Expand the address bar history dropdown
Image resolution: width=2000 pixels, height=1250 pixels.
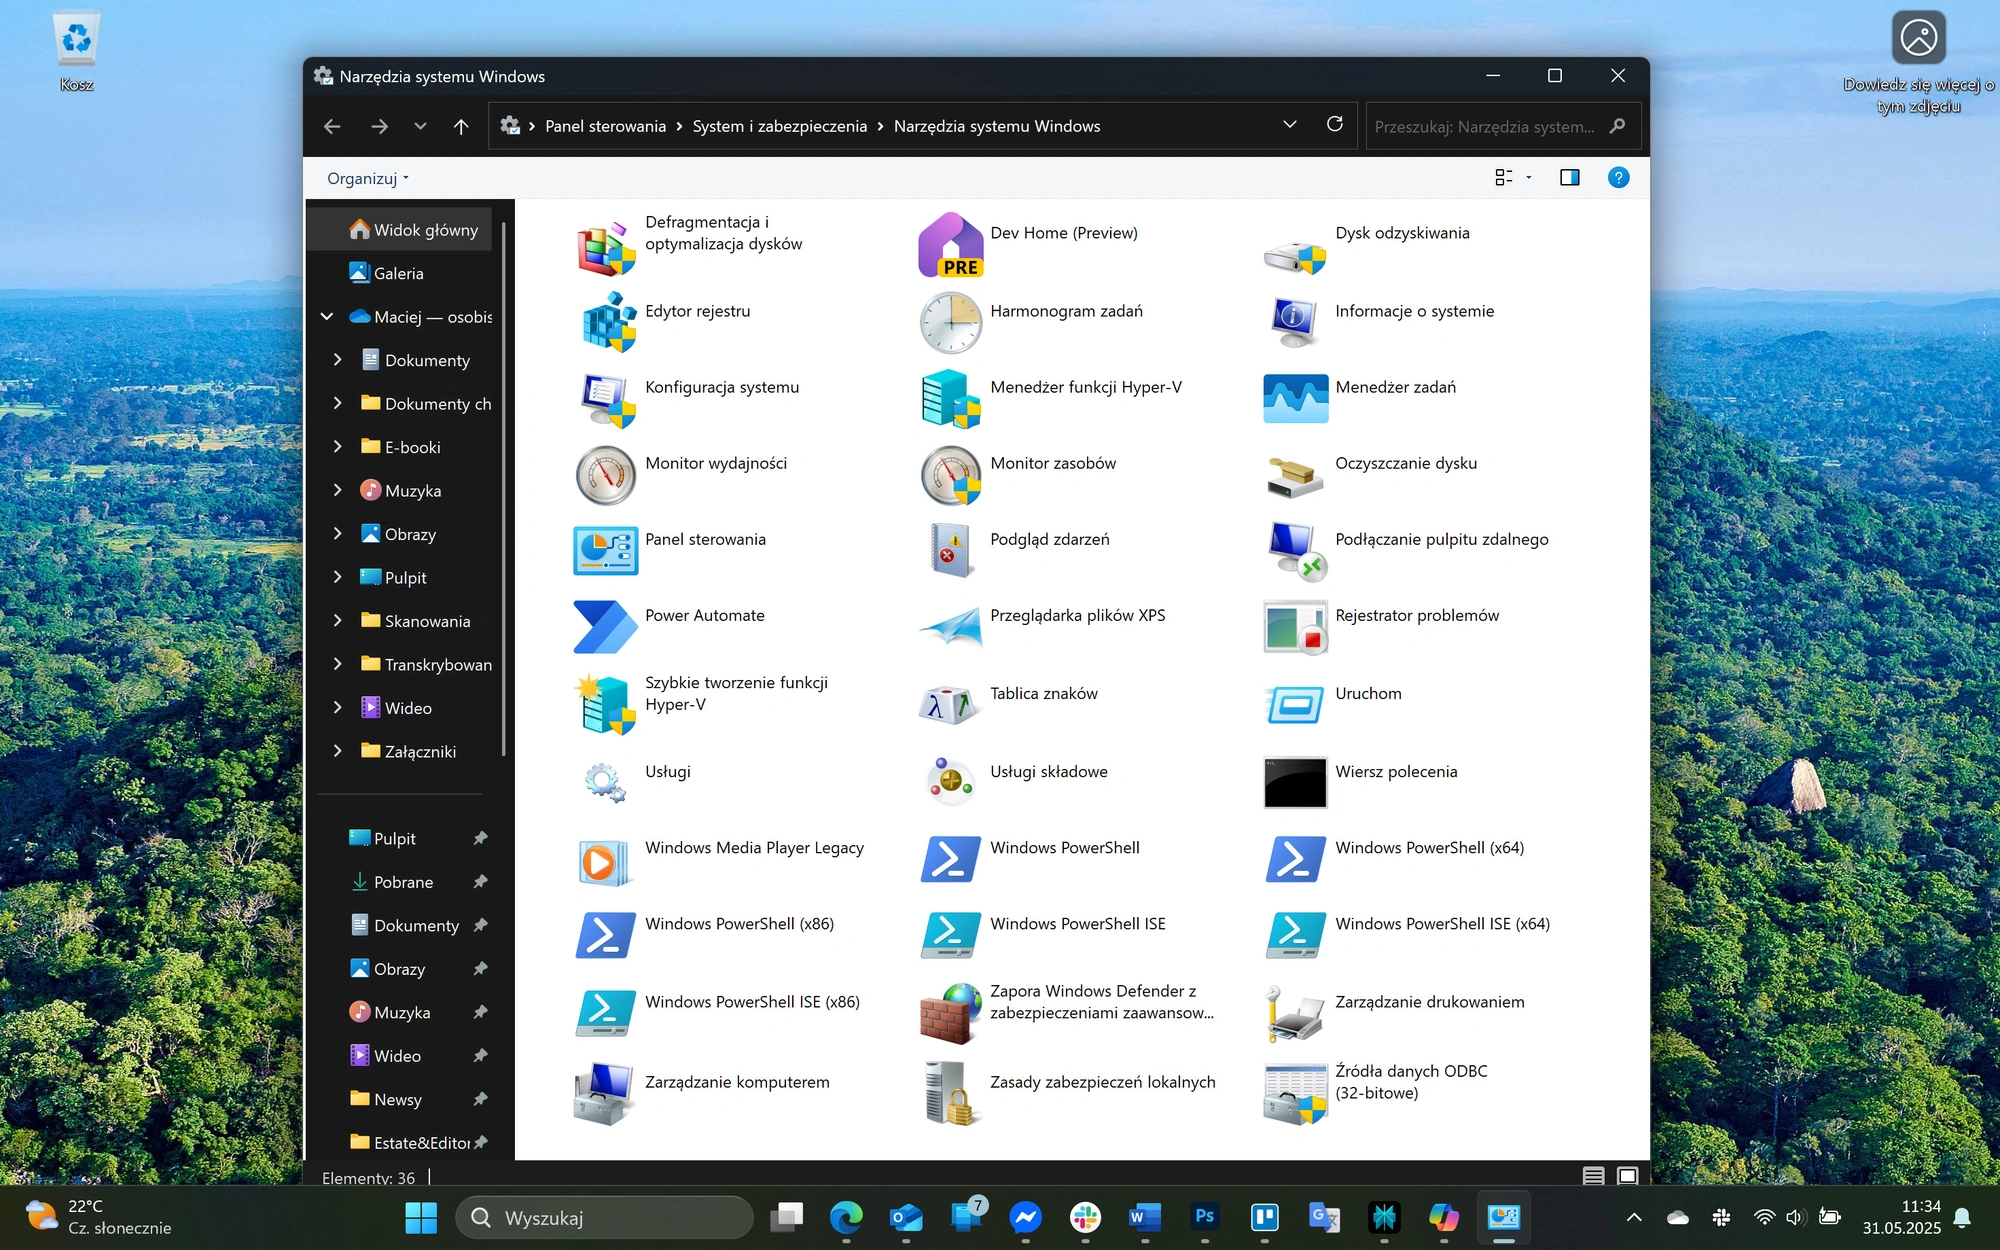tap(1290, 125)
